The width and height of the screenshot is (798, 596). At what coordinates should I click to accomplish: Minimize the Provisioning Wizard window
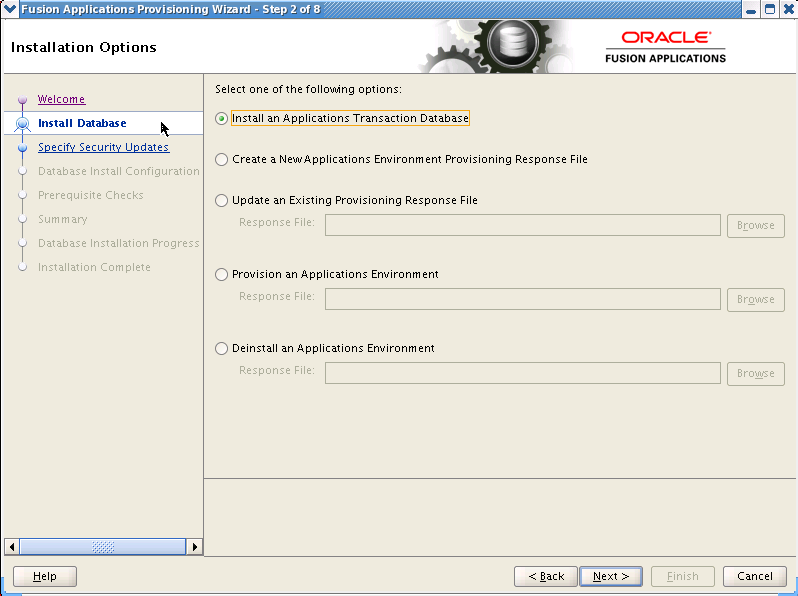(751, 9)
